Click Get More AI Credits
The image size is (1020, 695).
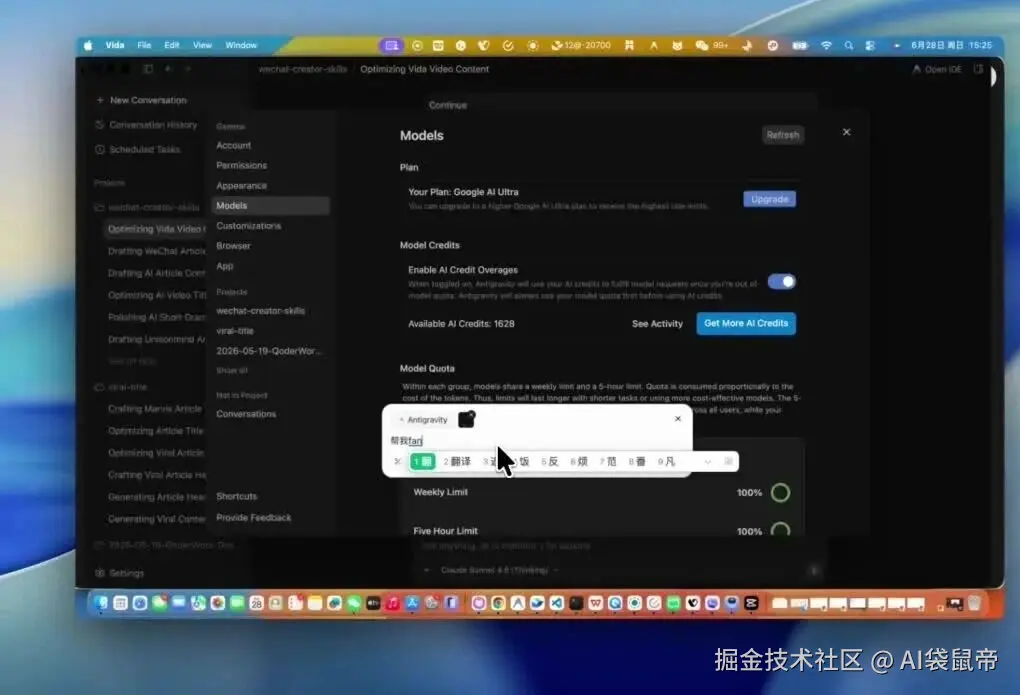coord(746,323)
